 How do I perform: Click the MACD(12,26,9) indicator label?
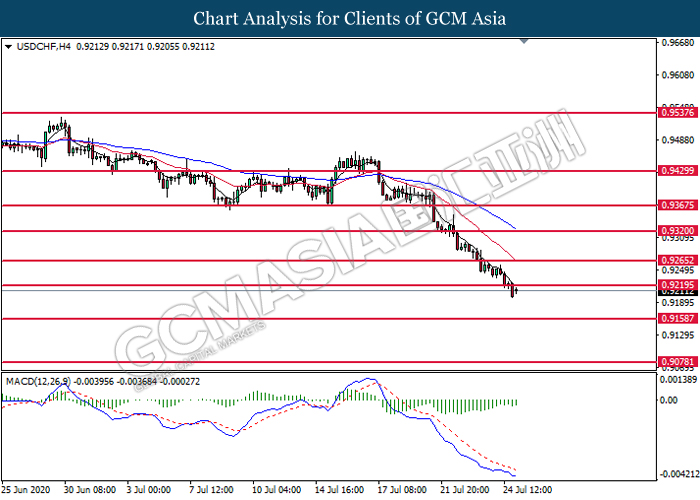coord(38,382)
